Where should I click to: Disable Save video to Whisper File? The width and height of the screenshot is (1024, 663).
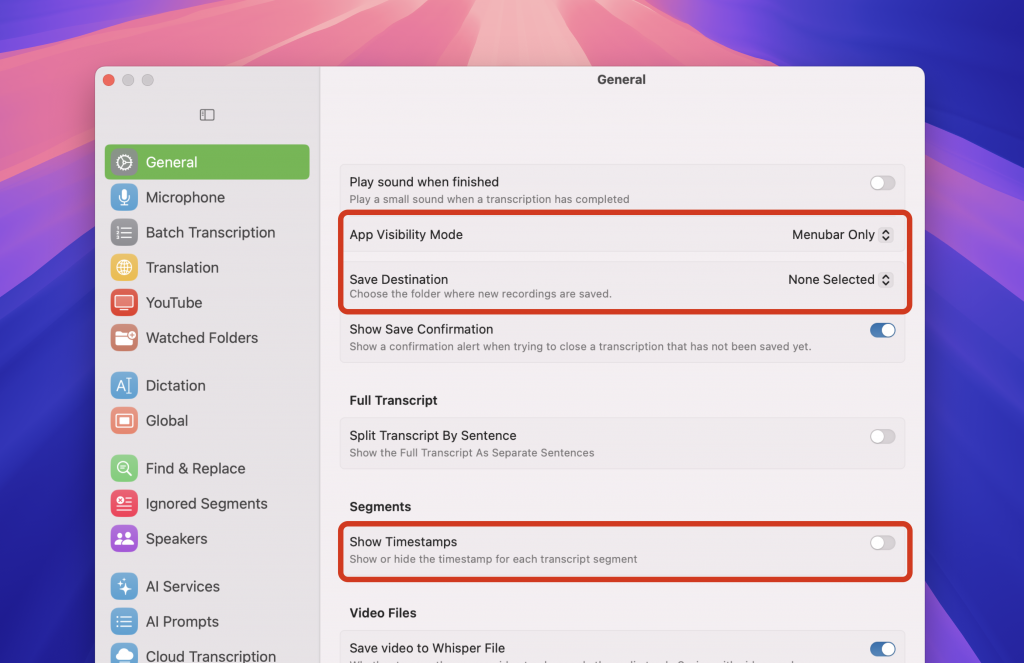[x=882, y=649]
